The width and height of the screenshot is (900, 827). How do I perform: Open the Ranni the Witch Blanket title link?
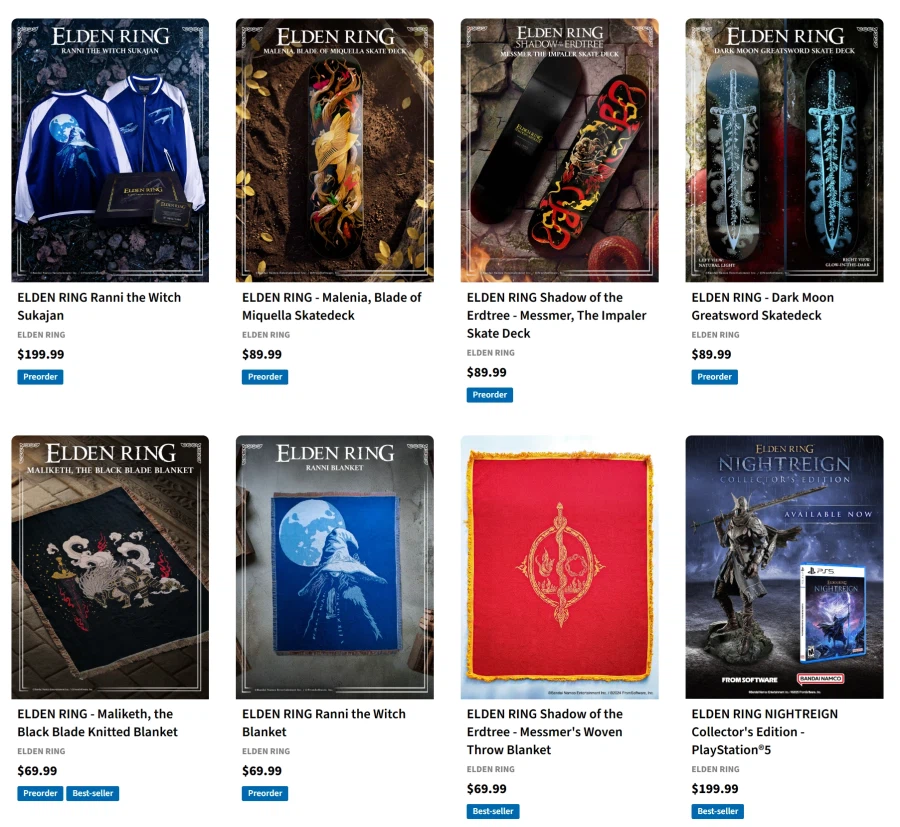pyautogui.click(x=324, y=723)
